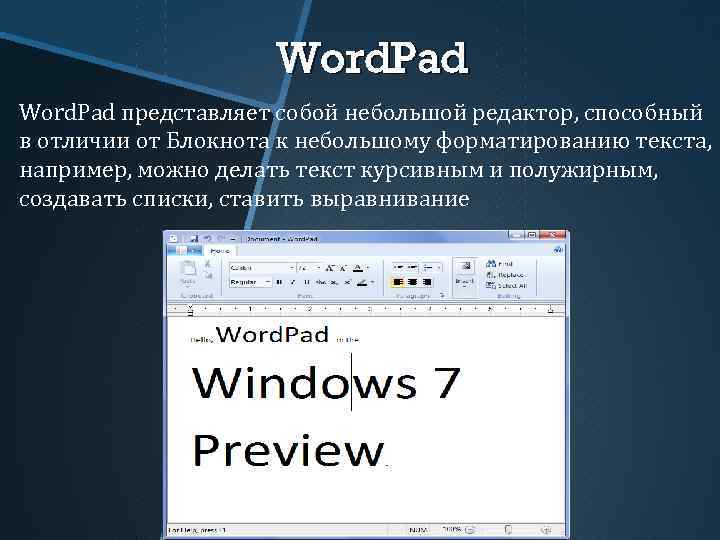This screenshot has height=540, width=720.
Task: Select Align text left
Action: point(398,282)
